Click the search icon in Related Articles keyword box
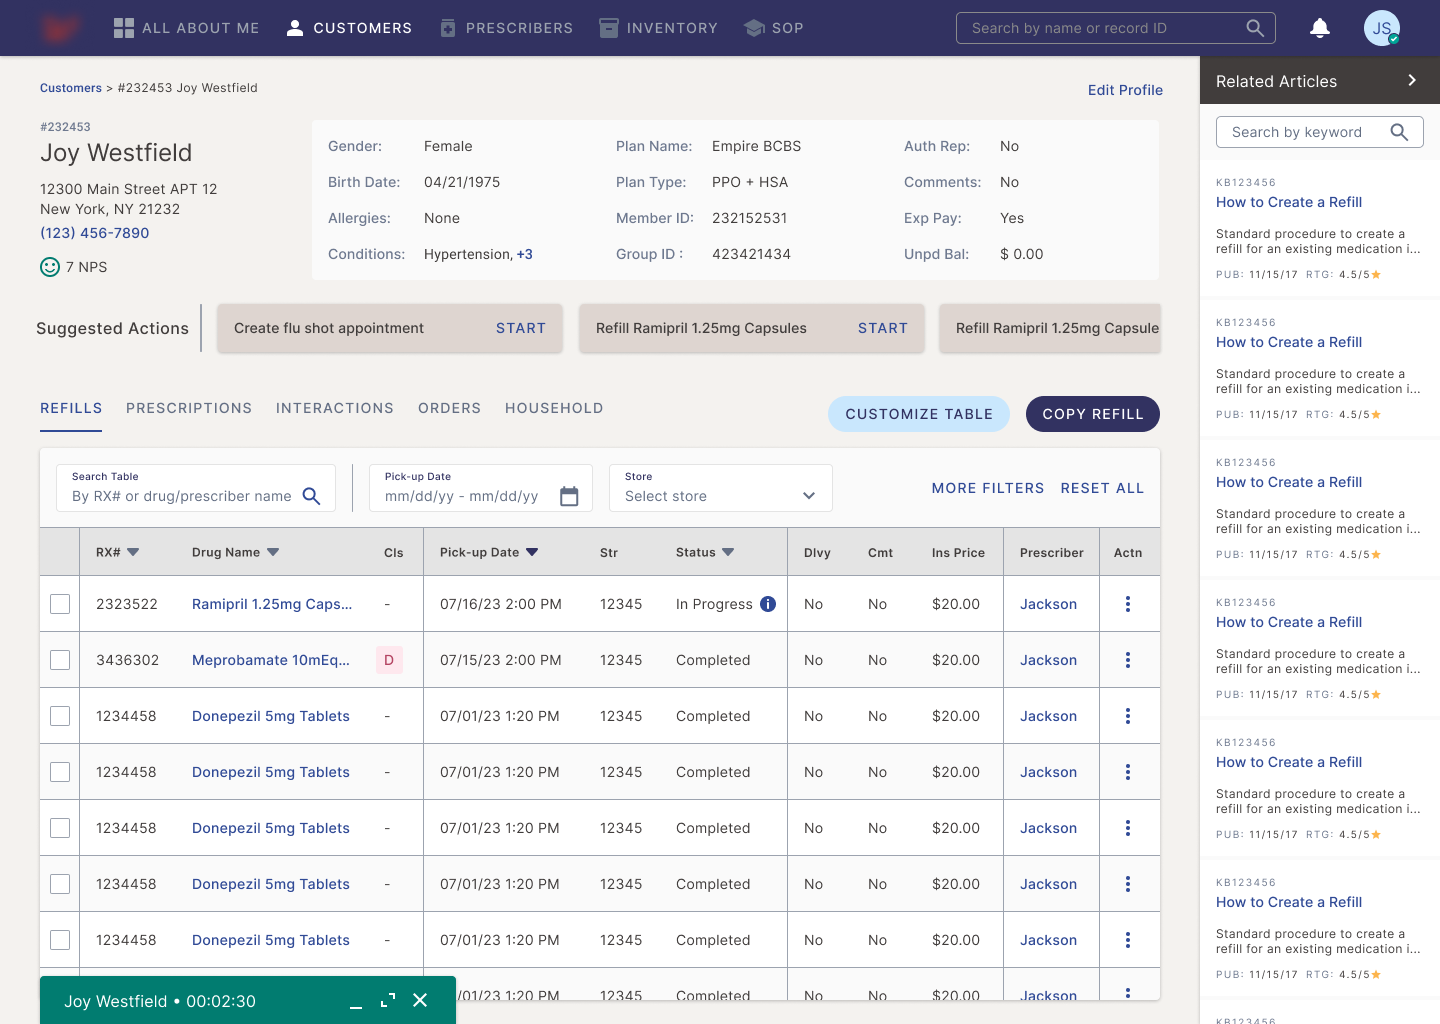The height and width of the screenshot is (1024, 1440). coord(1399,132)
